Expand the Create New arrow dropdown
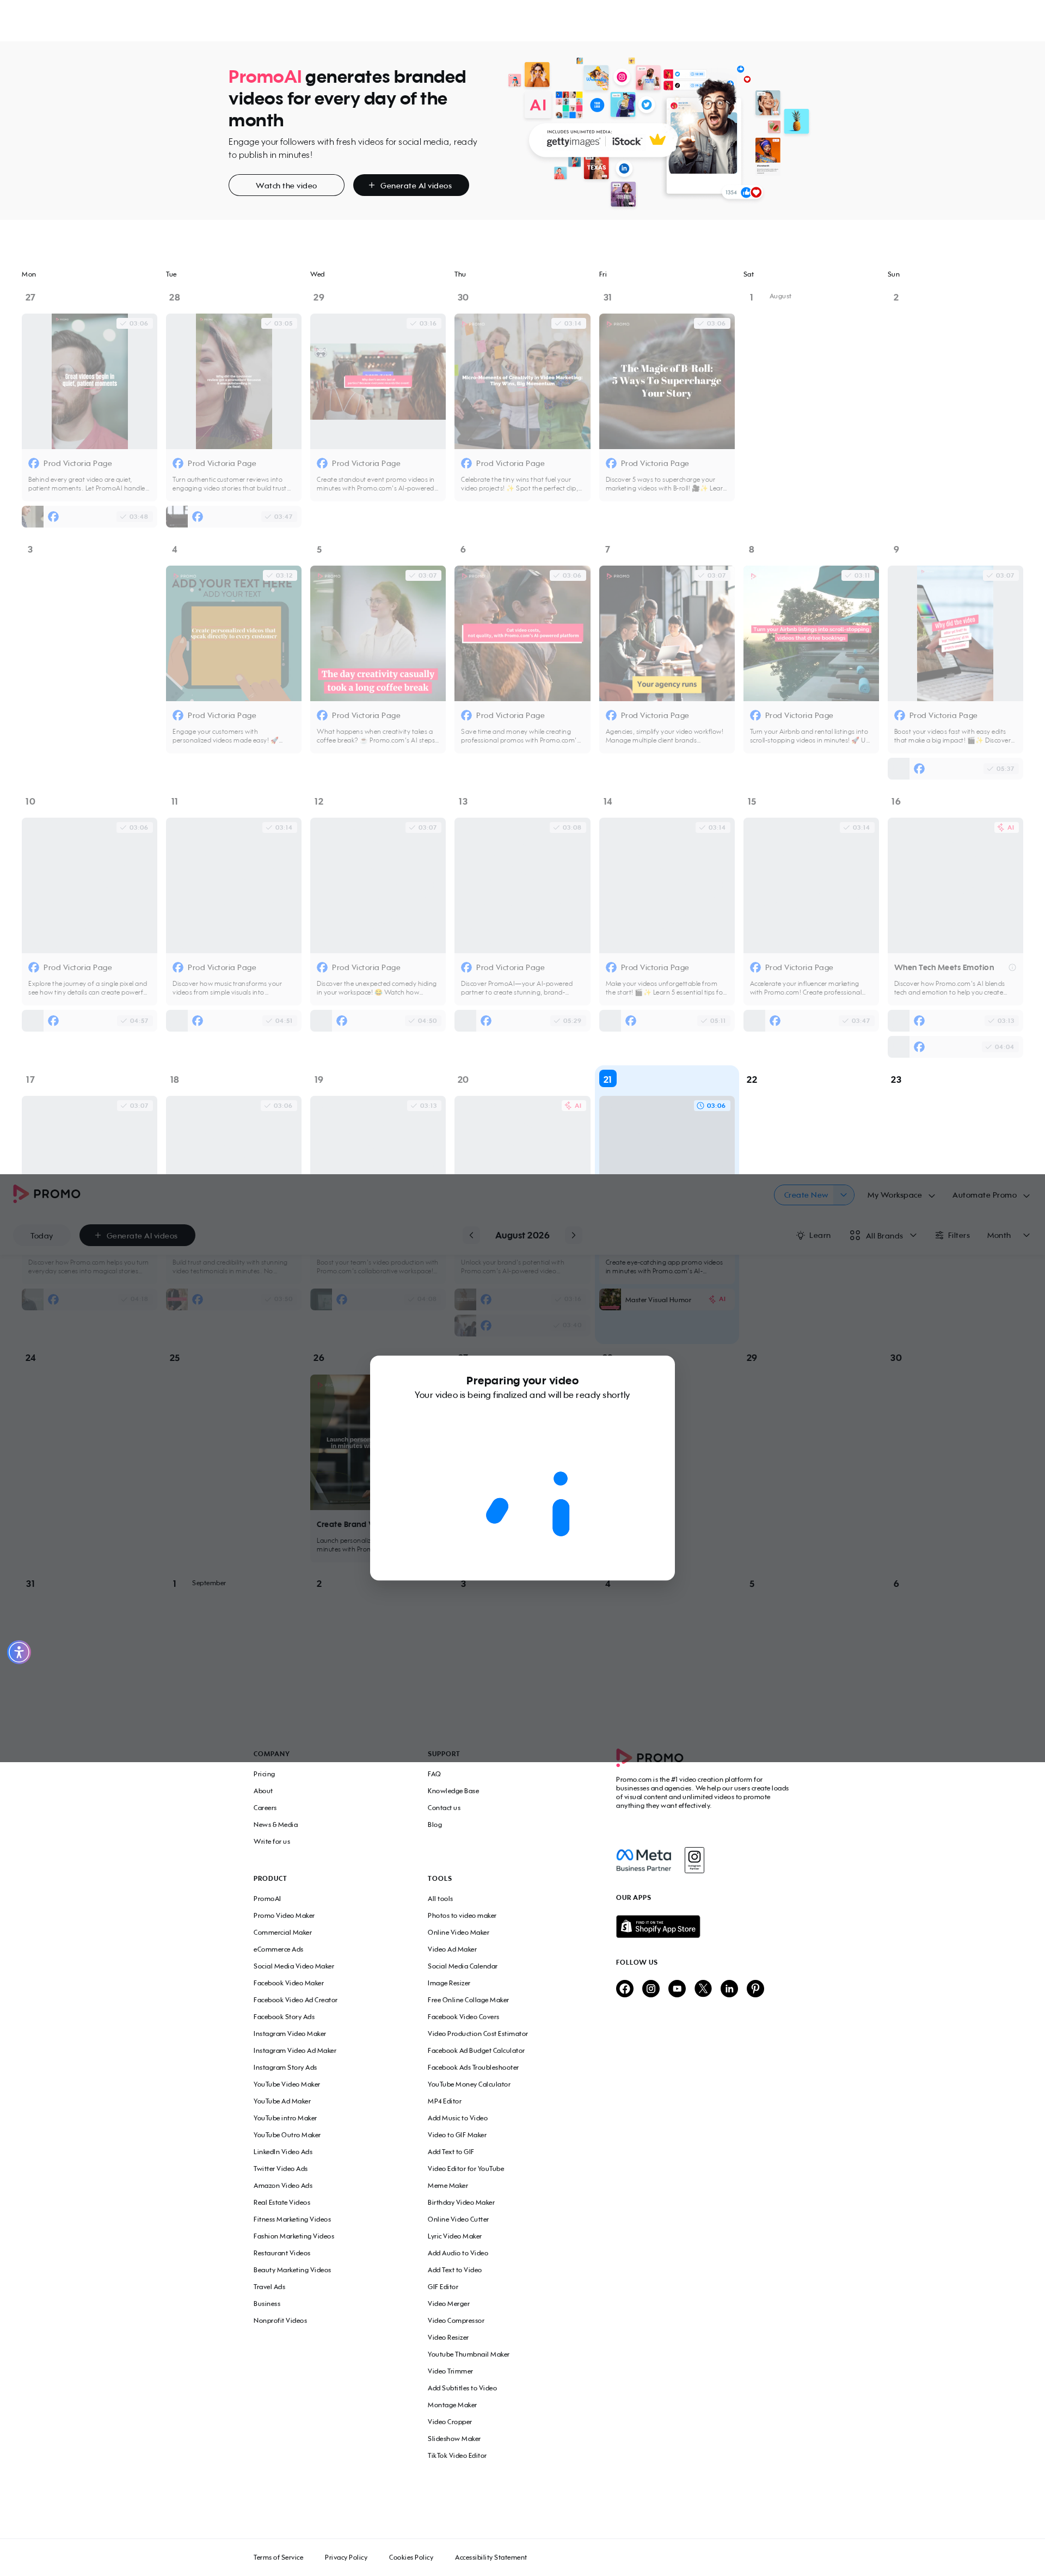The width and height of the screenshot is (1045, 2576). tap(844, 1194)
